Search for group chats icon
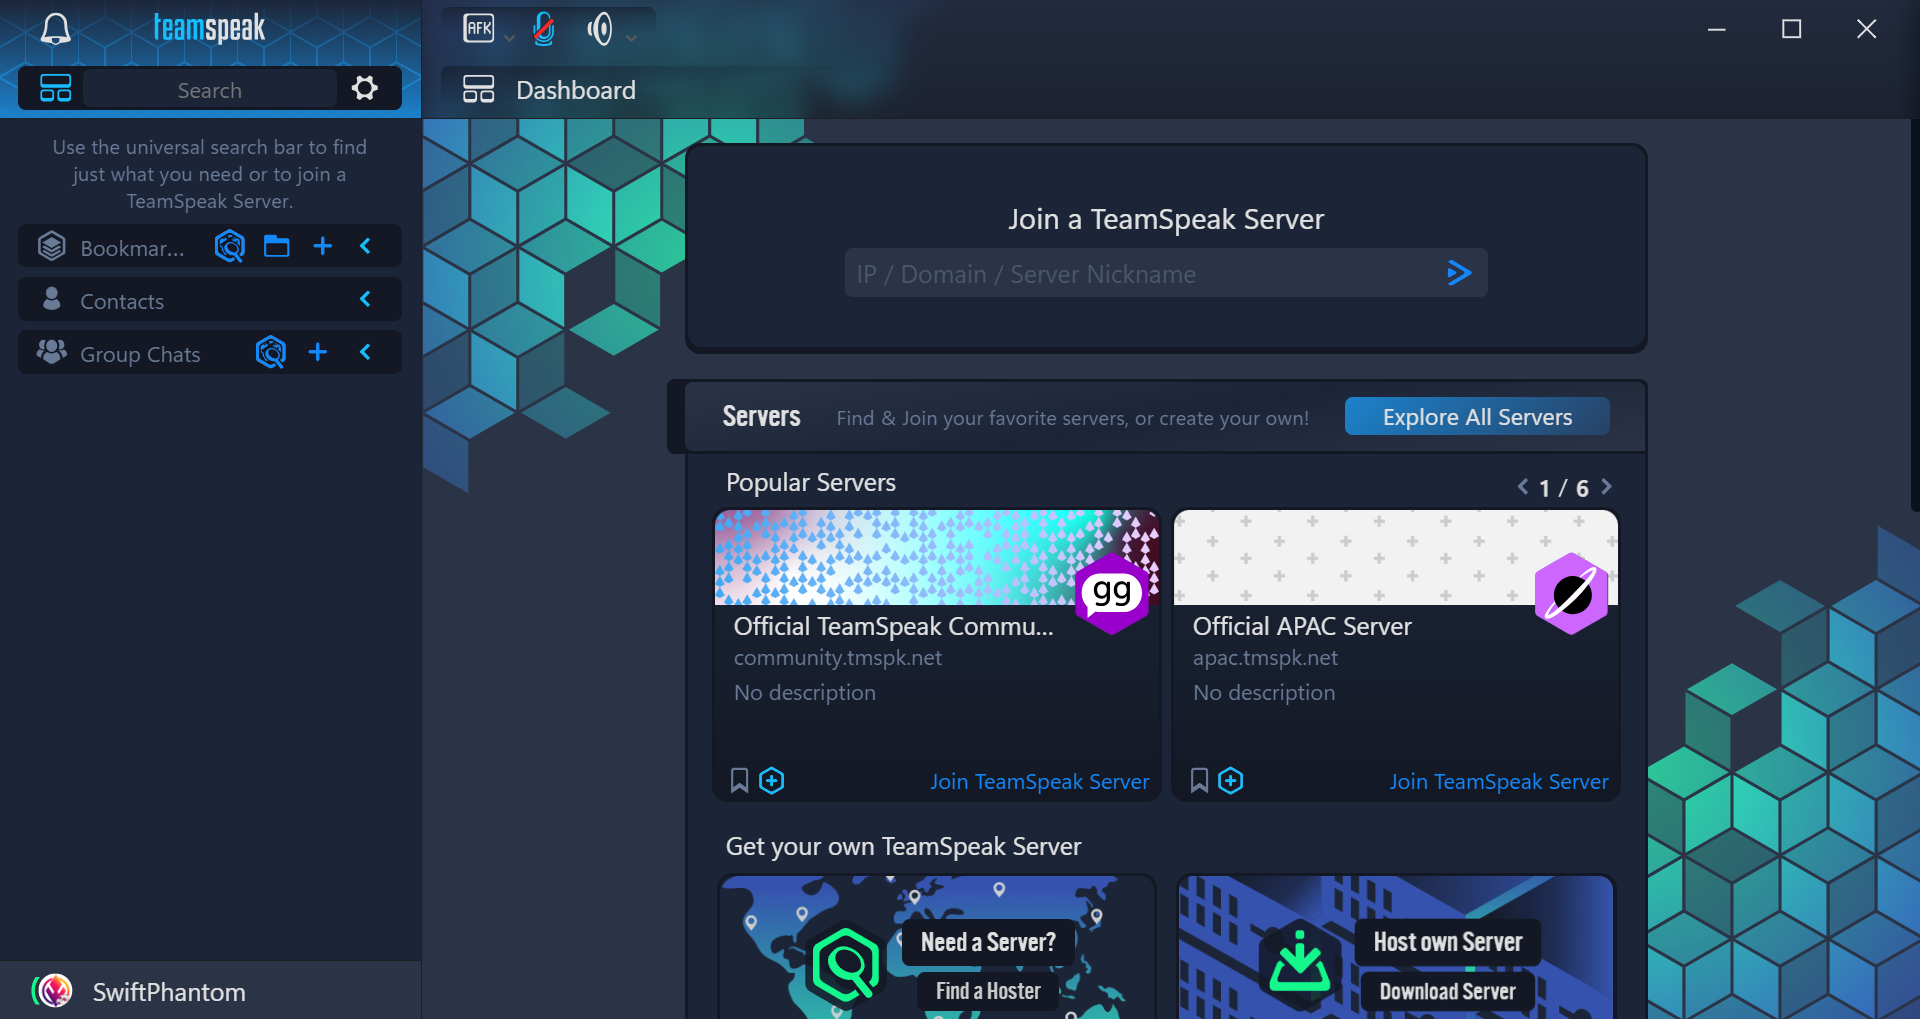This screenshot has height=1019, width=1920. [271, 352]
